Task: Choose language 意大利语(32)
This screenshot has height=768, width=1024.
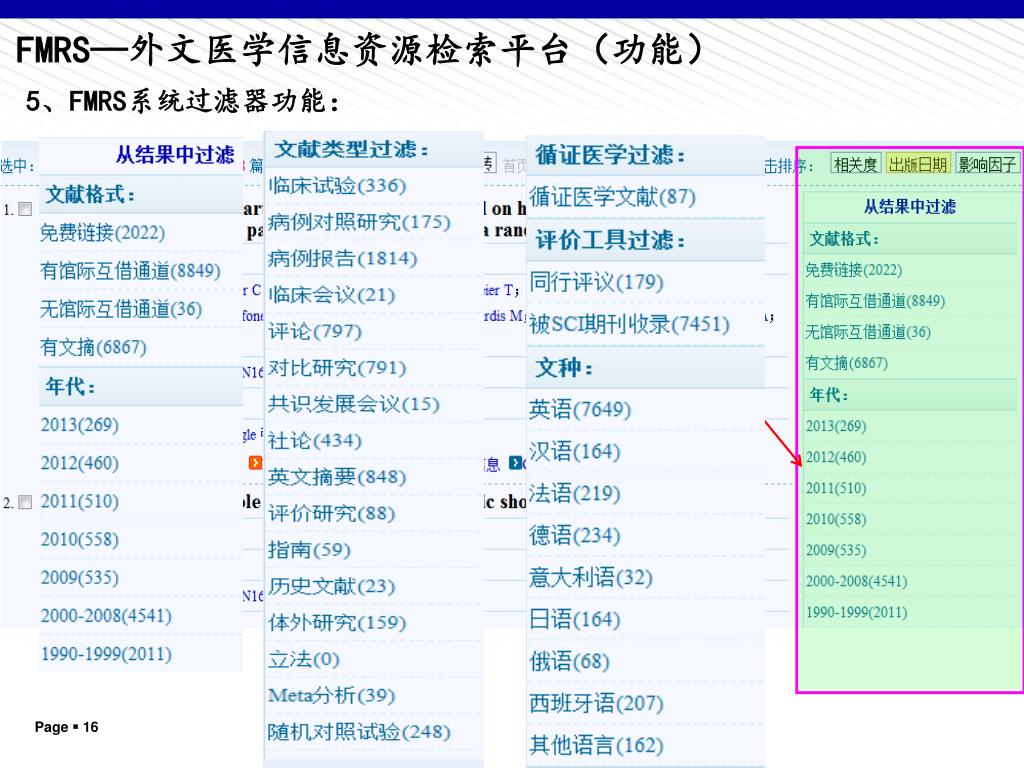Action: tap(591, 577)
